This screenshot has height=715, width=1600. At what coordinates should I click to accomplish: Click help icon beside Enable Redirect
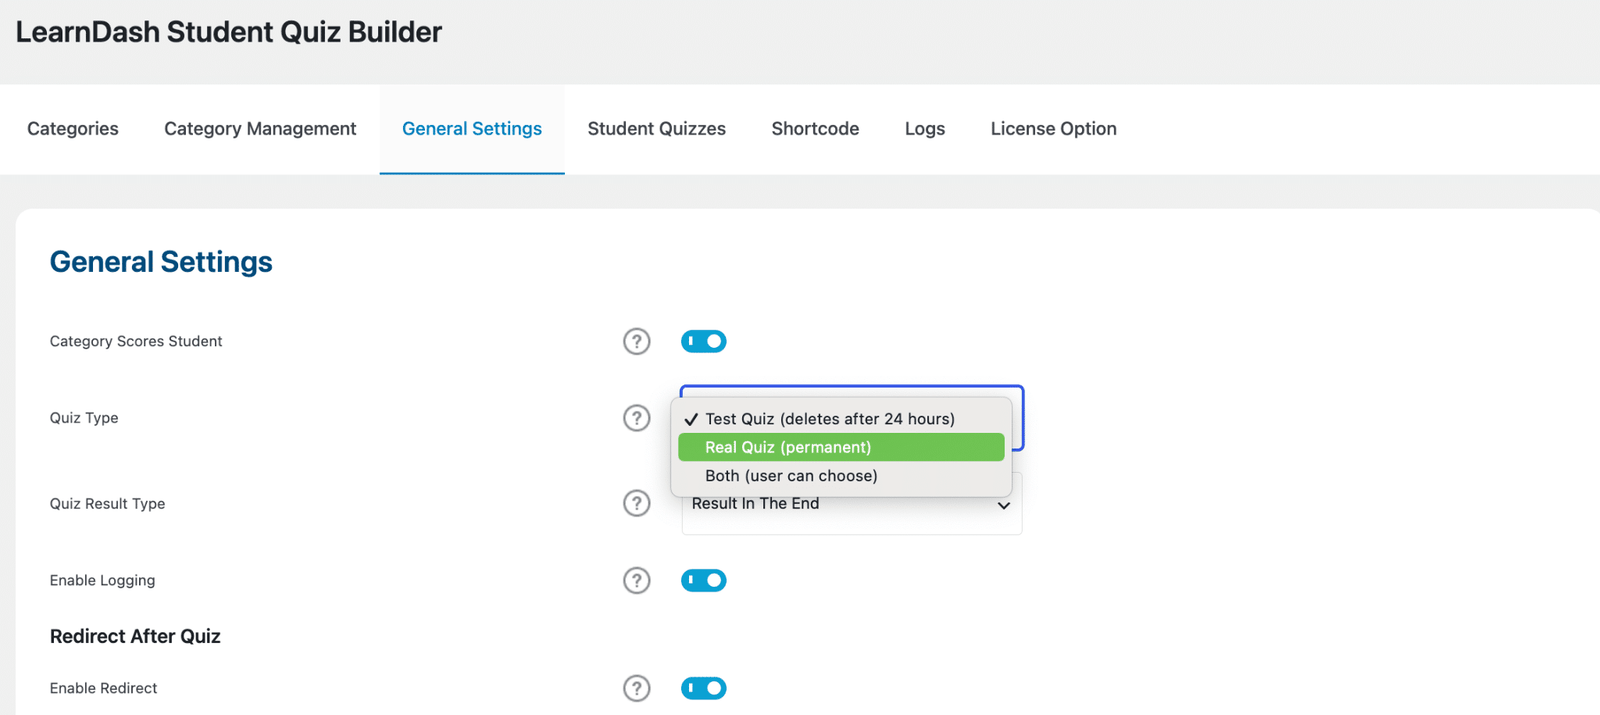(x=636, y=688)
